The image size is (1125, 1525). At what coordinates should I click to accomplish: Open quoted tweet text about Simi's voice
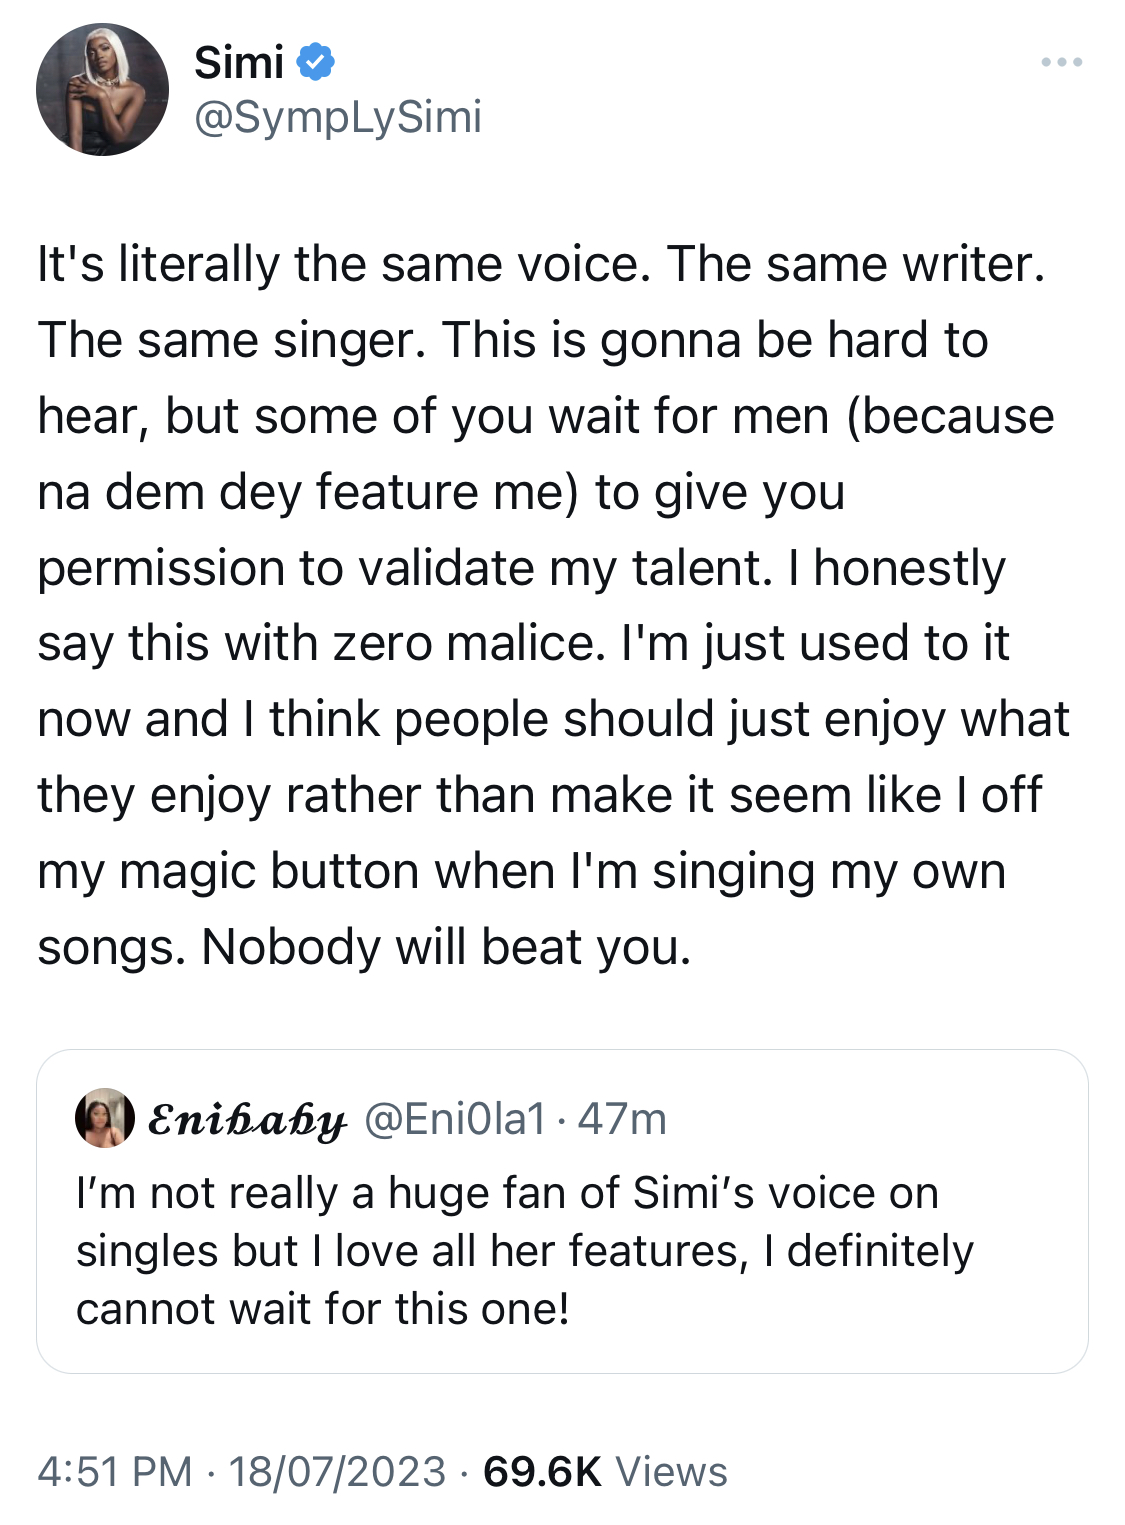(x=525, y=1250)
